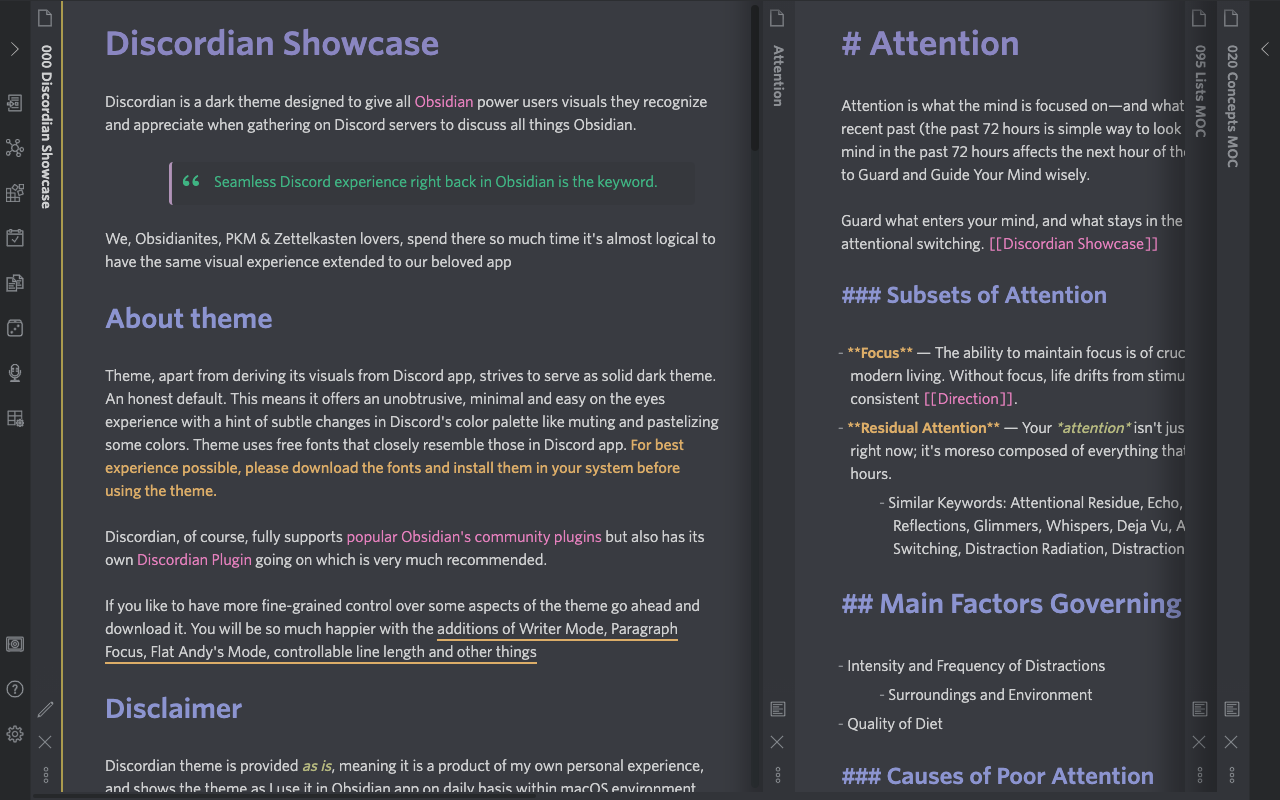The height and width of the screenshot is (800, 1280).
Task: Open the quick switcher ribbon icon
Action: tap(15, 103)
